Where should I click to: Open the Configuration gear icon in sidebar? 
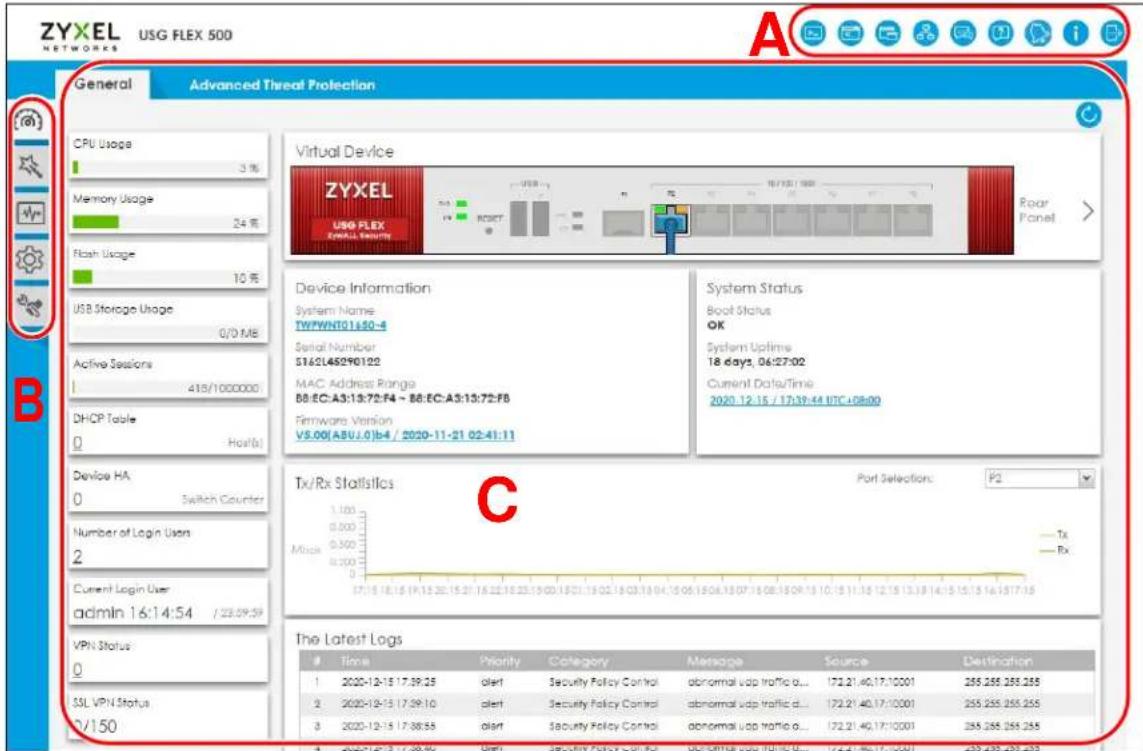click(x=30, y=260)
